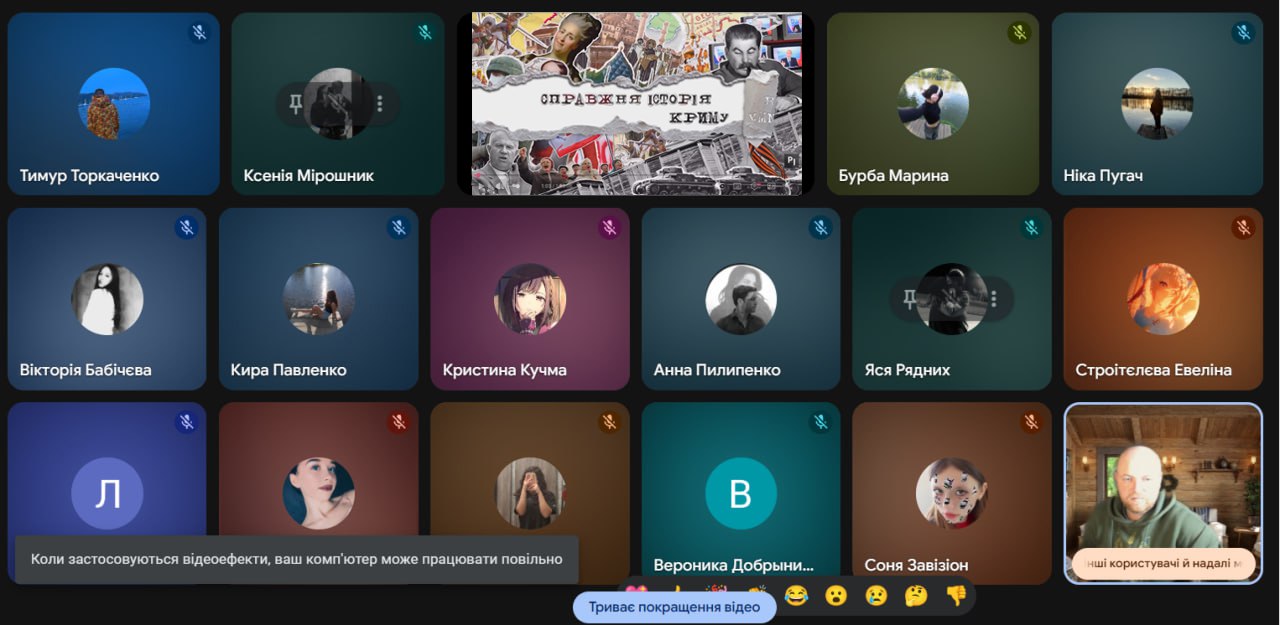Select the shared 'Справжня історія Криму' presentation tile
The width and height of the screenshot is (1280, 625).
point(636,103)
